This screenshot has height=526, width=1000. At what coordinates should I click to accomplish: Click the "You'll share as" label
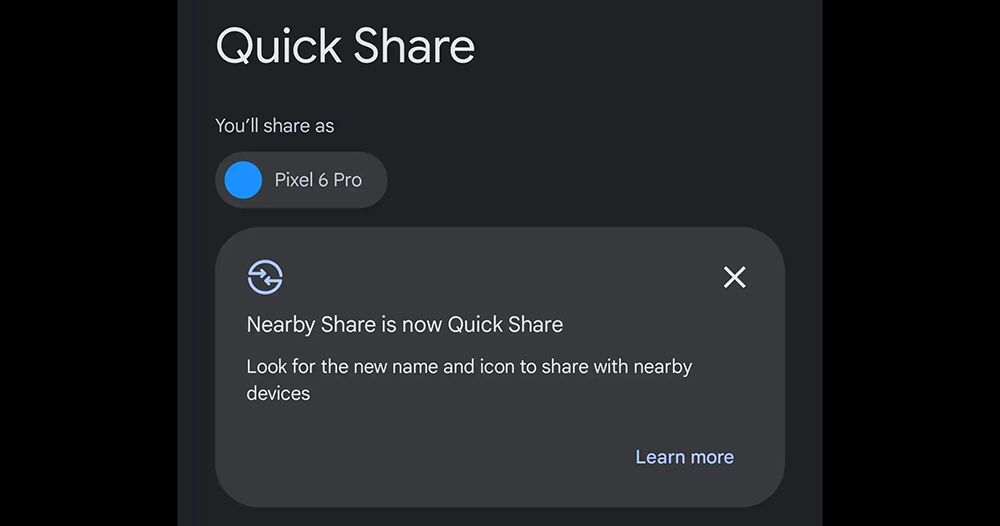click(x=274, y=126)
